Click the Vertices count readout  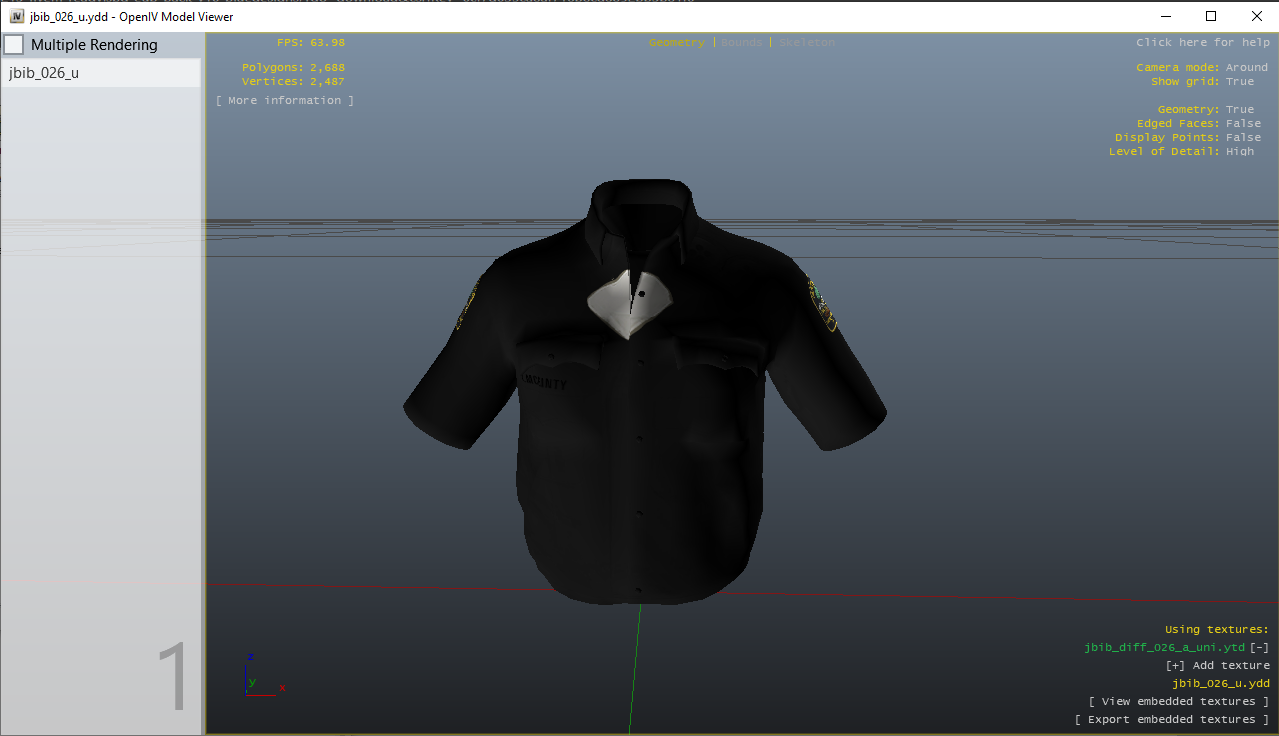pyautogui.click(x=293, y=82)
